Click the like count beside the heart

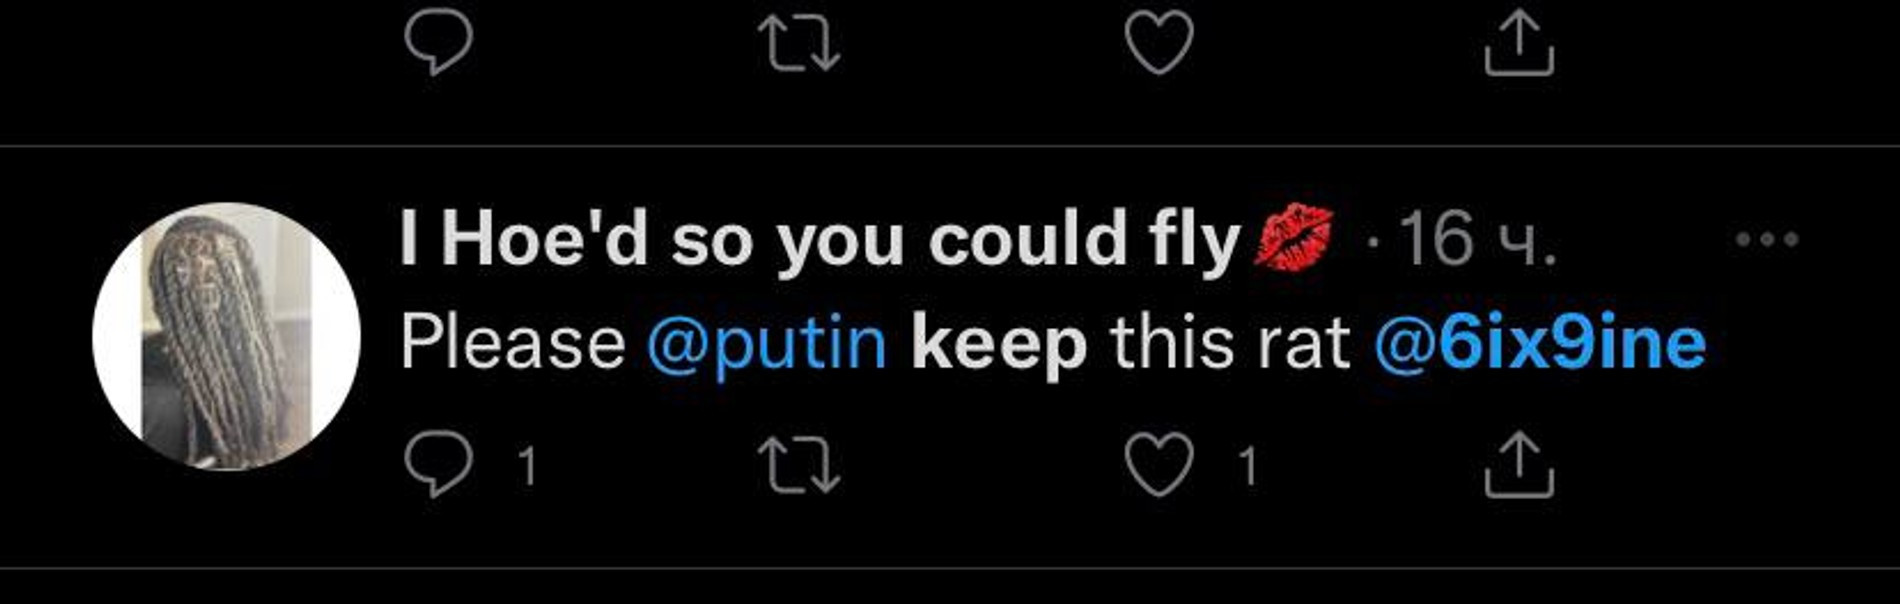[1246, 467]
